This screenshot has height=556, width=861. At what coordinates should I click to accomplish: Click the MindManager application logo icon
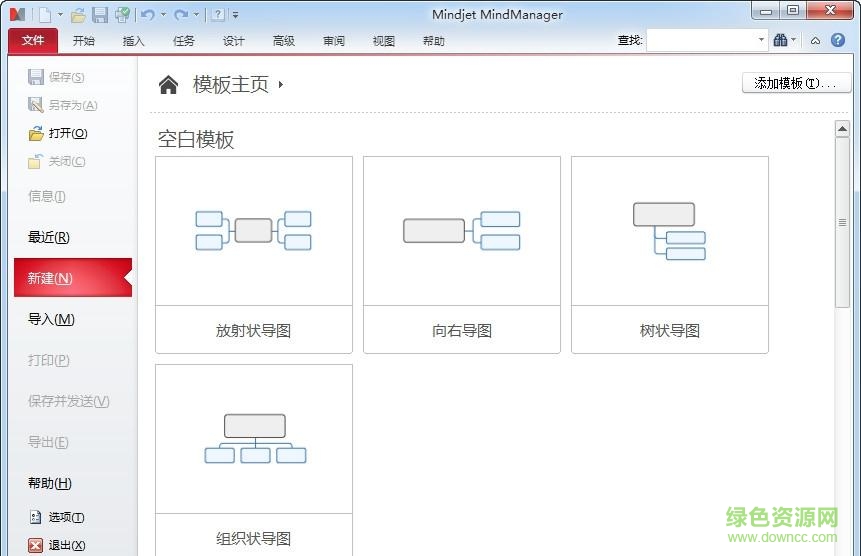18,15
